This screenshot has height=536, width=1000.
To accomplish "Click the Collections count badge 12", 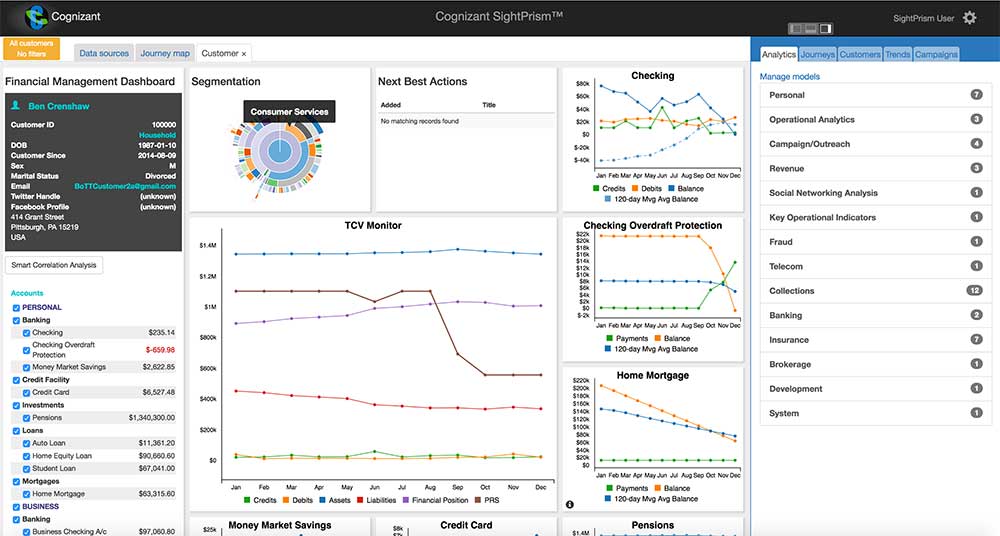I will (974, 290).
